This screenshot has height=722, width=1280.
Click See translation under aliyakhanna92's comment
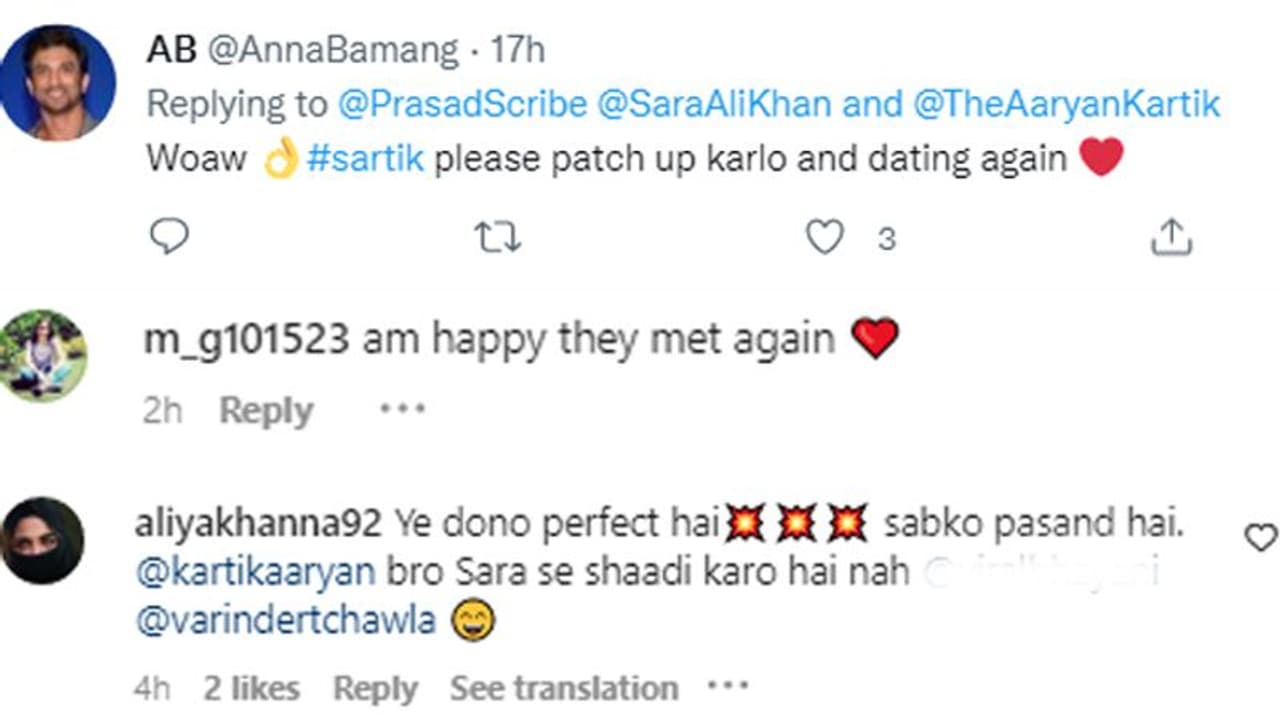tap(564, 688)
